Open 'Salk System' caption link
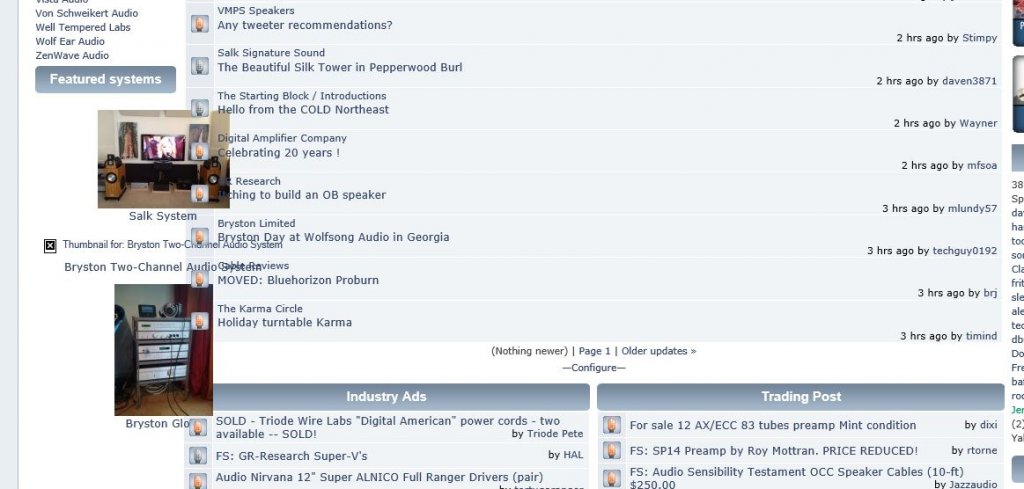 163,216
